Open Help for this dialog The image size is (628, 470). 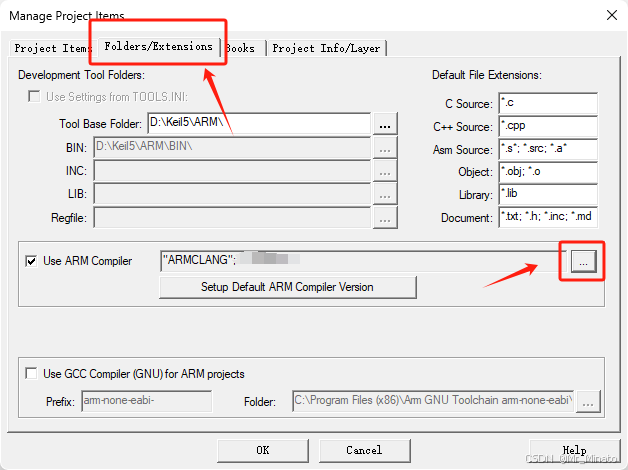575,450
